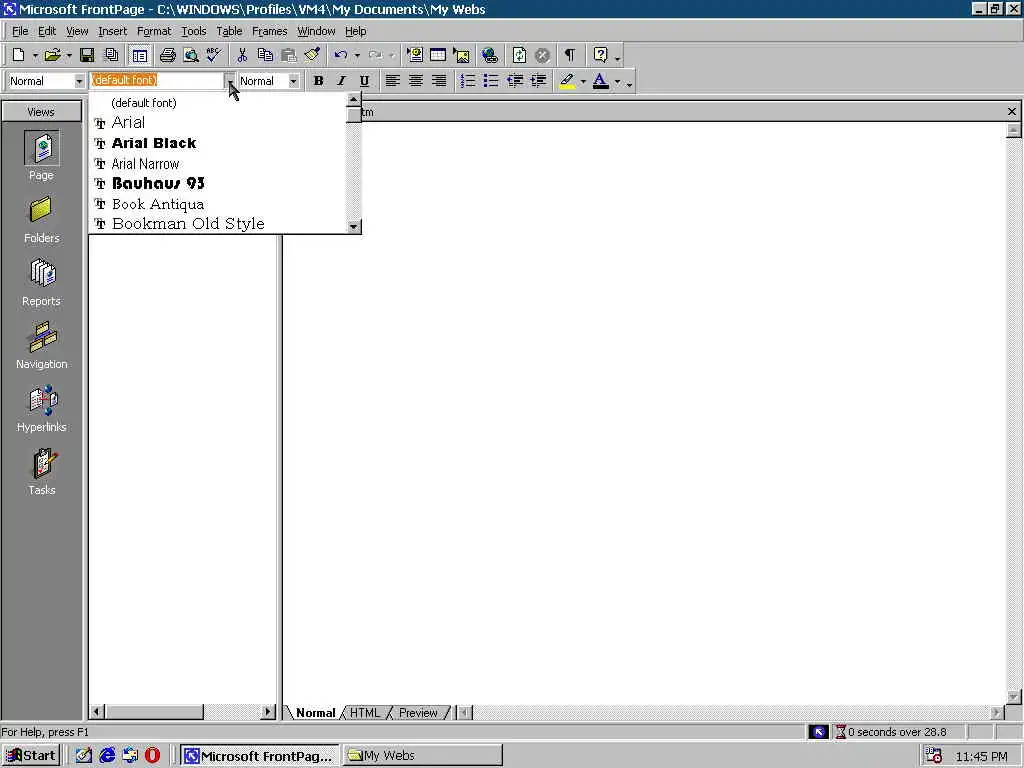The image size is (1024, 768).
Task: Apply the yellow Highlight Color
Action: click(567, 81)
